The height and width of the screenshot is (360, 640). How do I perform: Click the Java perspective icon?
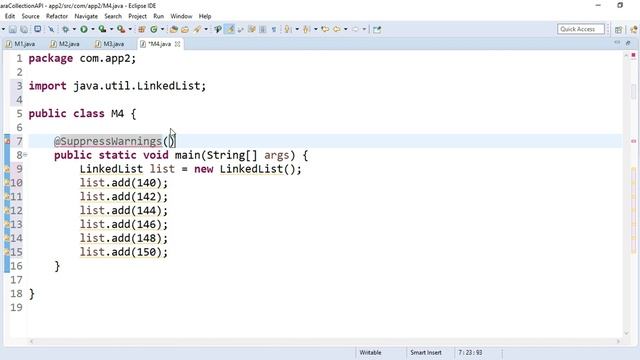coord(634,29)
